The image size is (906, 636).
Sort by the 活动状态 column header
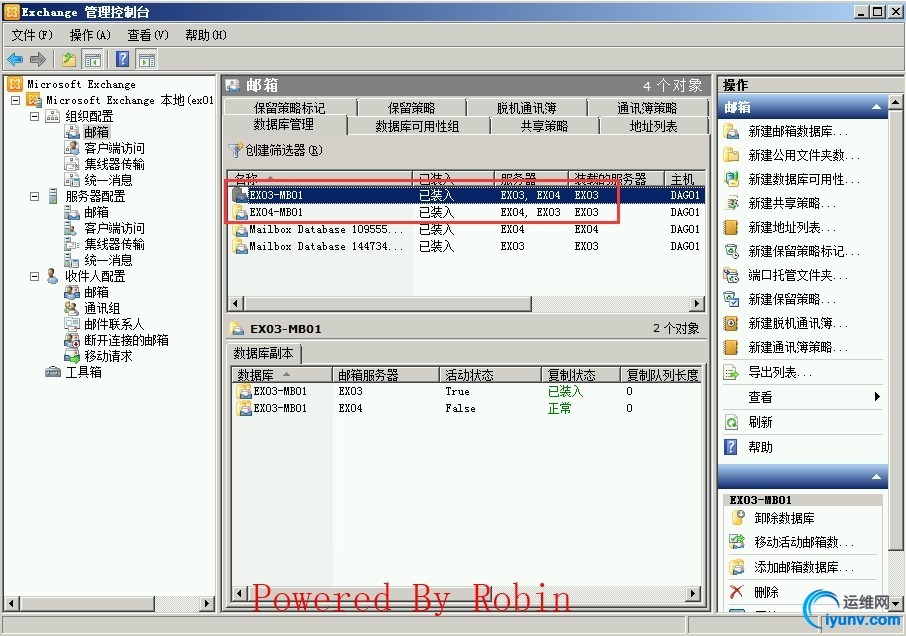coord(491,375)
